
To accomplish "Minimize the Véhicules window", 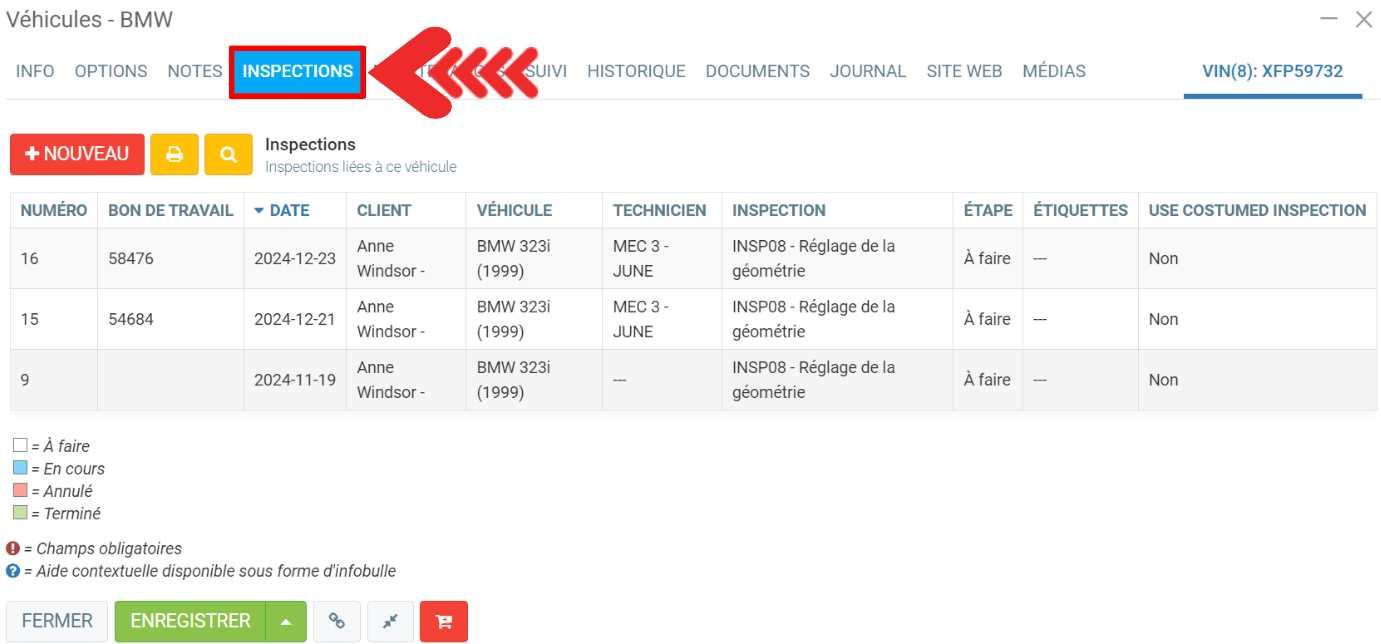I will 1329,19.
